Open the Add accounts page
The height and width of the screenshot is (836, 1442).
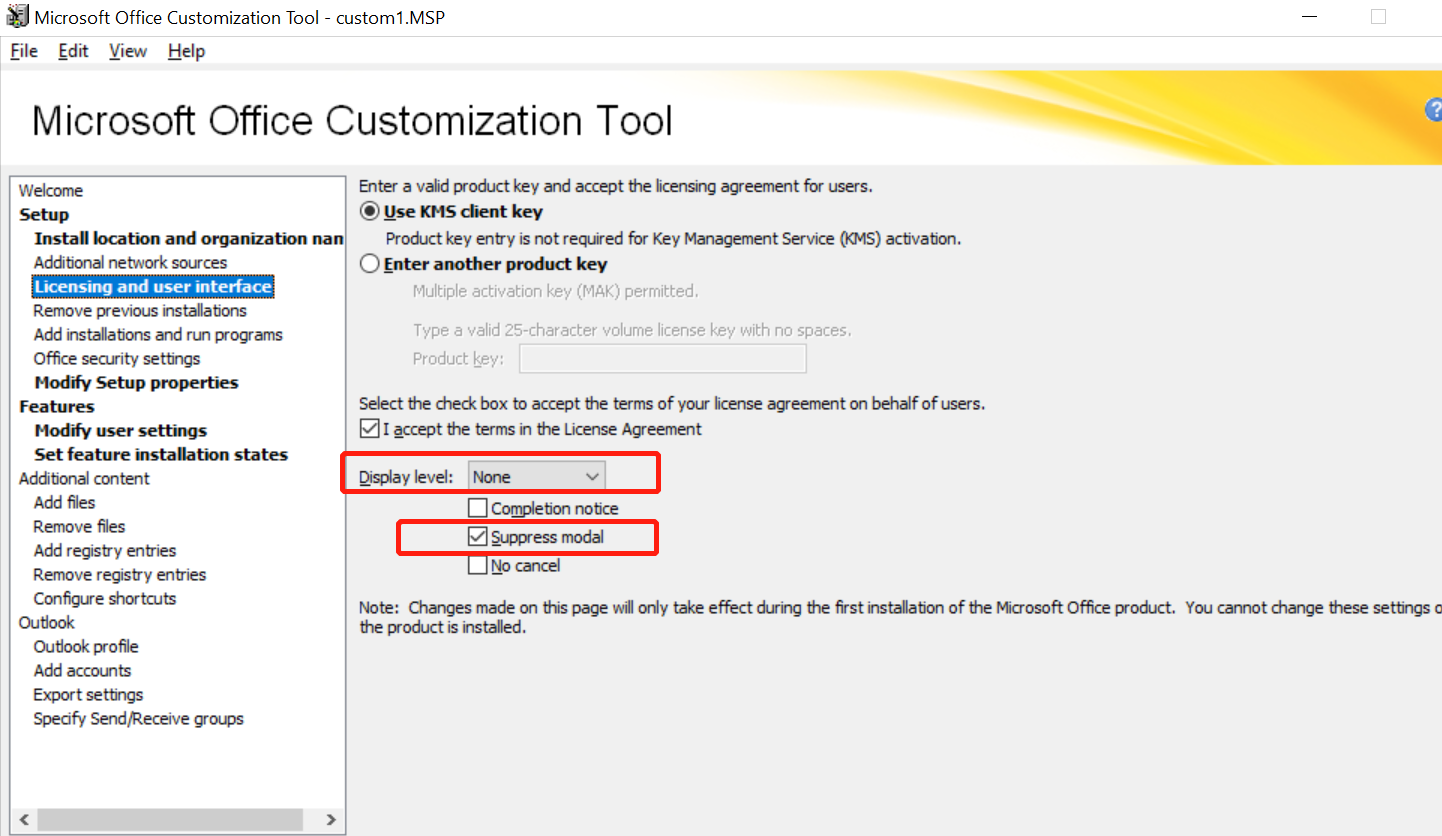coord(82,671)
